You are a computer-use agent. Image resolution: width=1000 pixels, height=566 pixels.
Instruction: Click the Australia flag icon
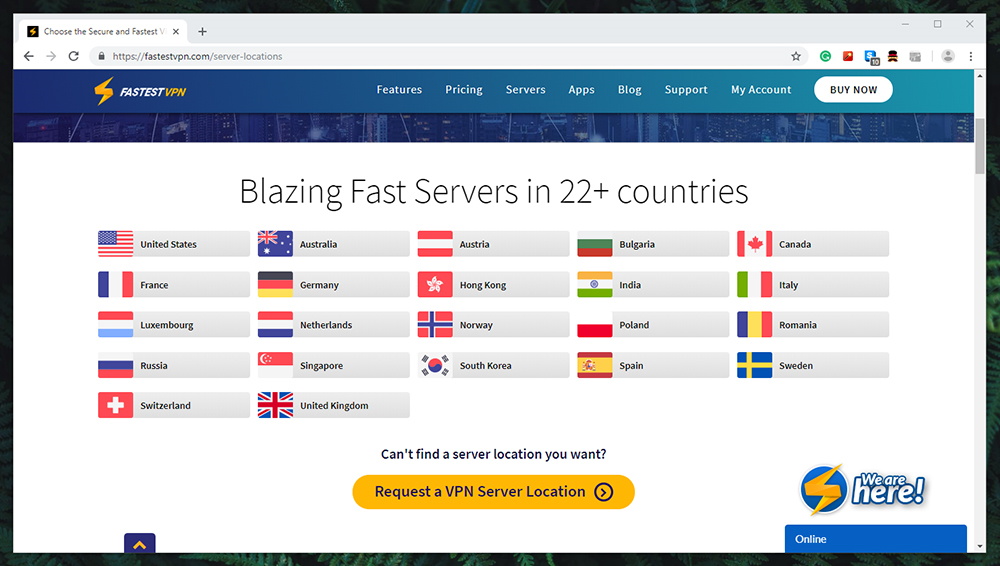point(275,244)
